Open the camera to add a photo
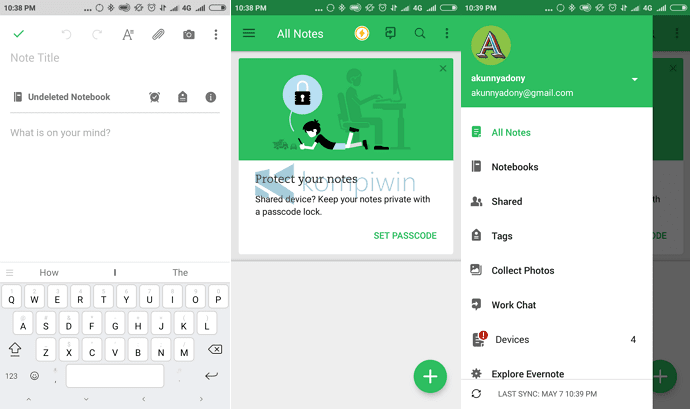Viewport: 690px width, 409px height. (189, 34)
